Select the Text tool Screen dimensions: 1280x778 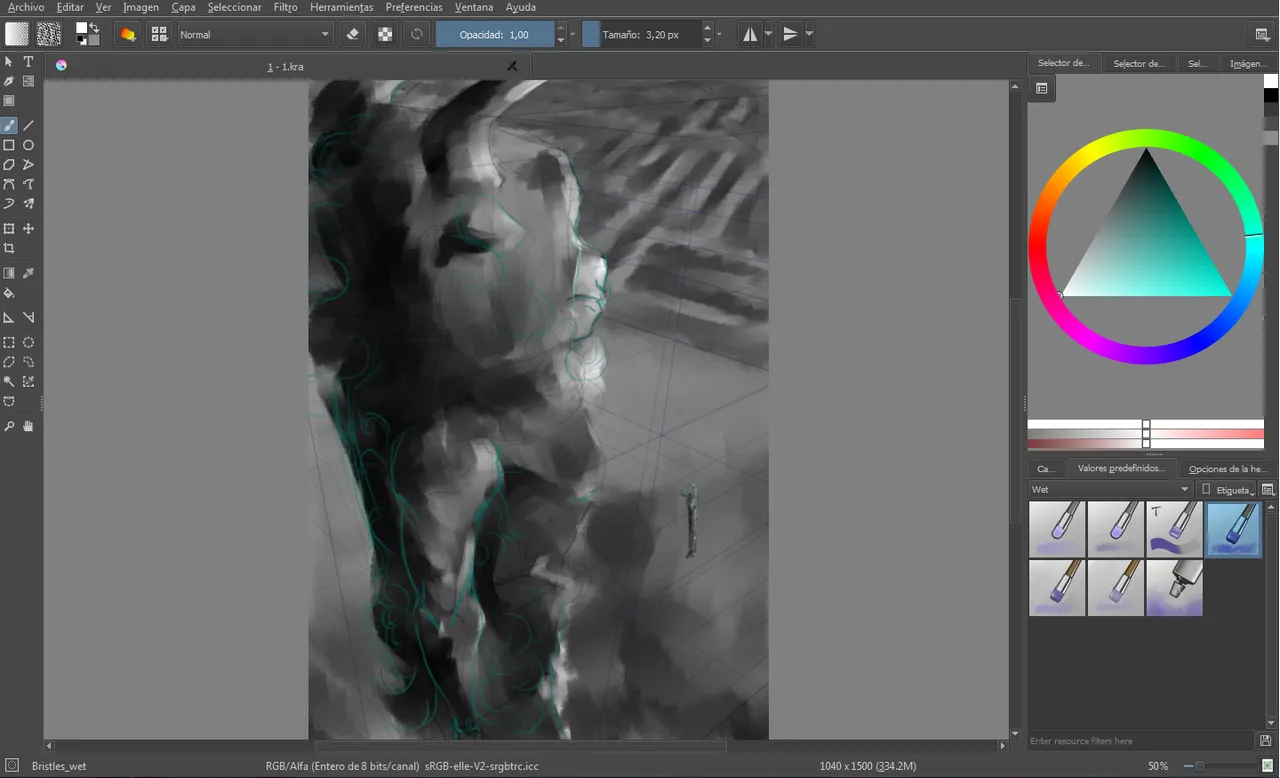pyautogui.click(x=28, y=62)
